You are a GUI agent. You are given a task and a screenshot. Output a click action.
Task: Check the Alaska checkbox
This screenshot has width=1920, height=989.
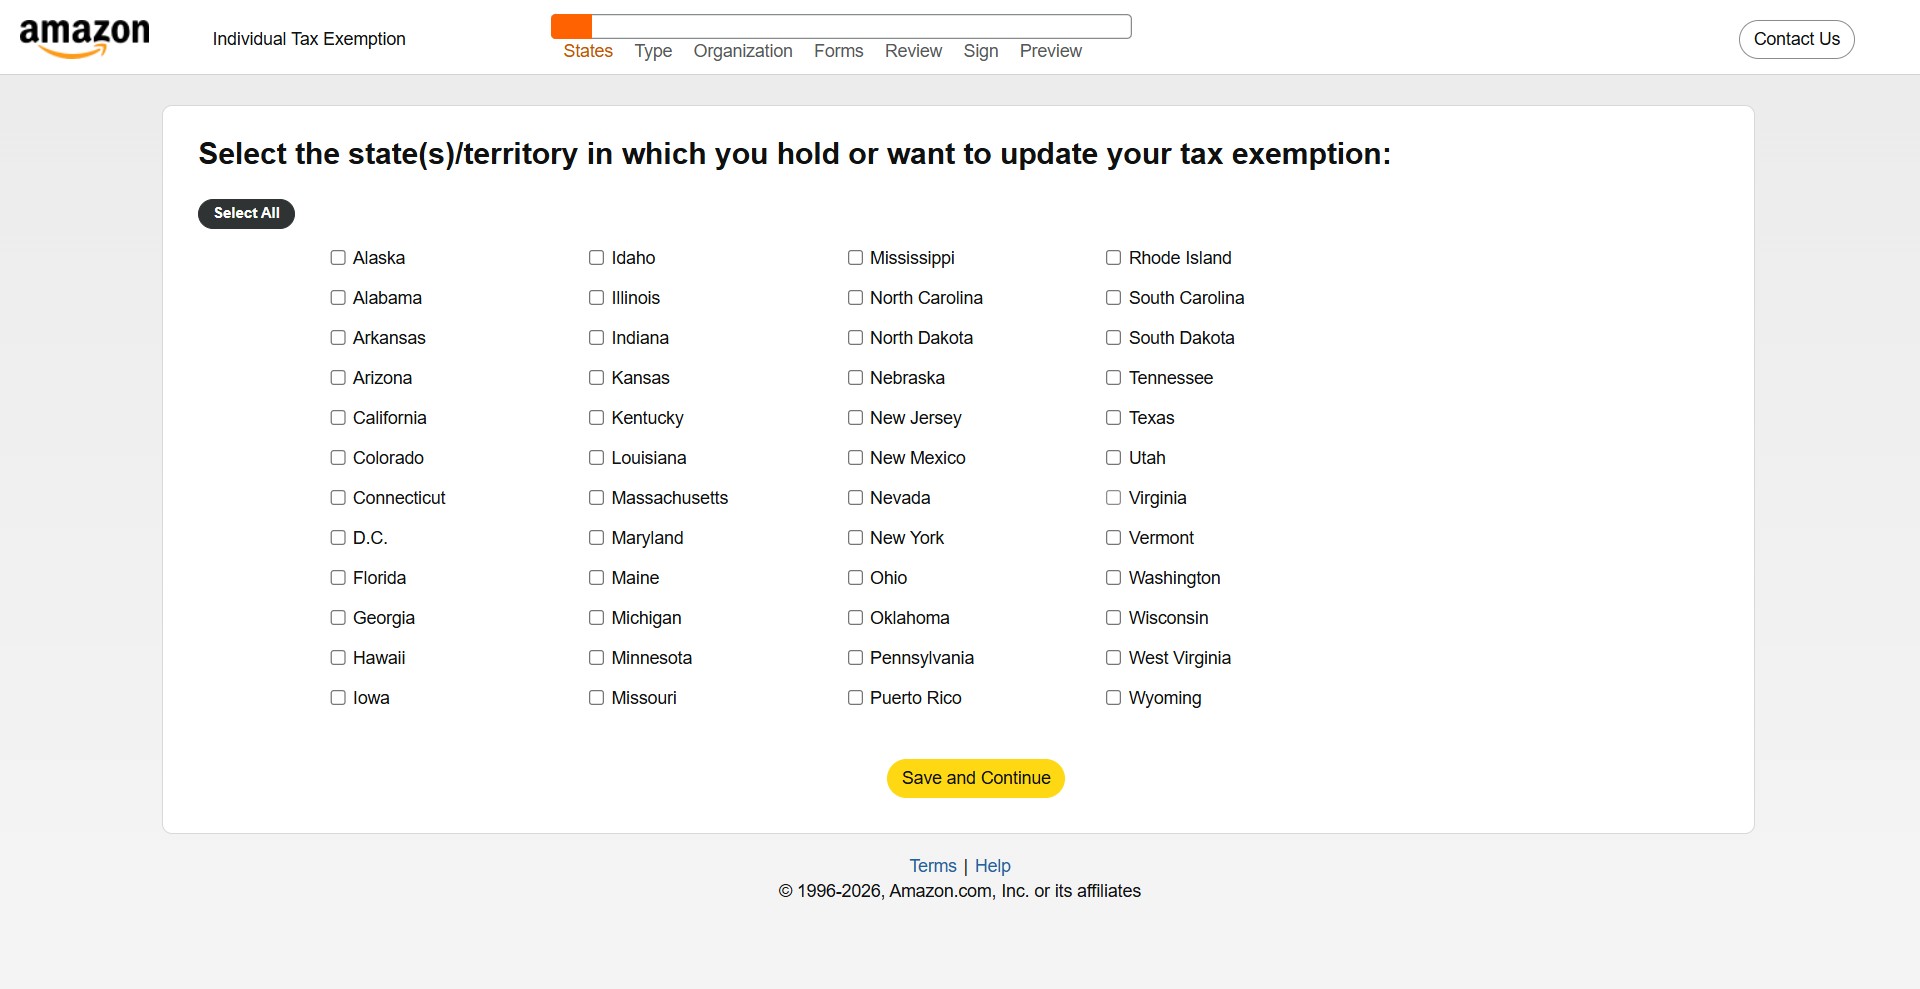tap(337, 257)
